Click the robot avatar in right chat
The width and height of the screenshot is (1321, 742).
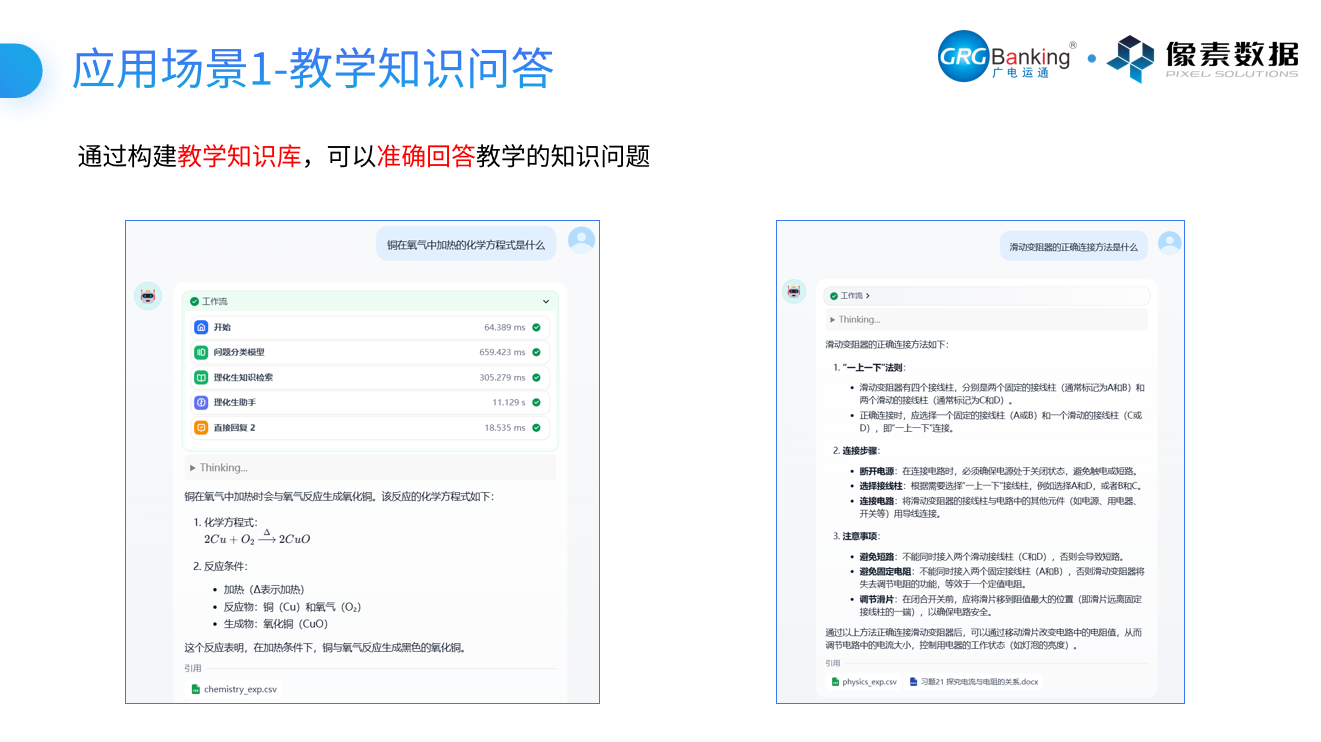click(x=794, y=291)
